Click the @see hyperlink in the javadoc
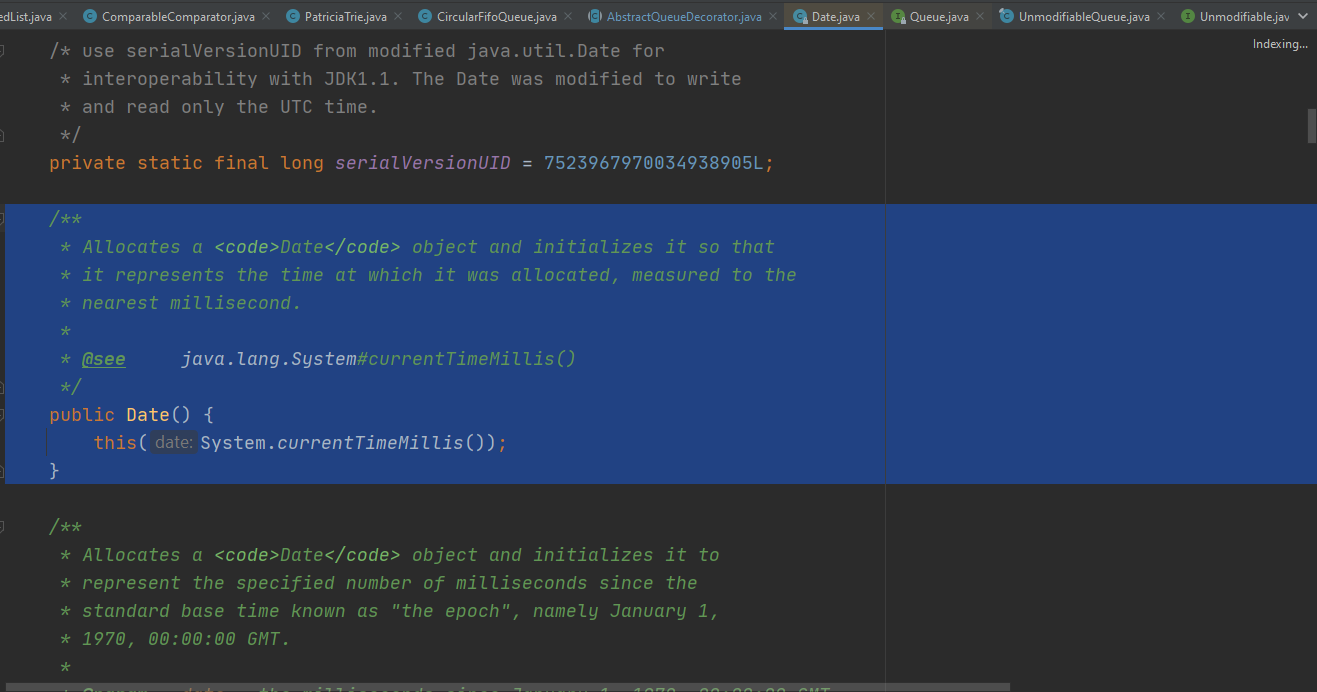Viewport: 1317px width, 692px height. [x=103, y=358]
